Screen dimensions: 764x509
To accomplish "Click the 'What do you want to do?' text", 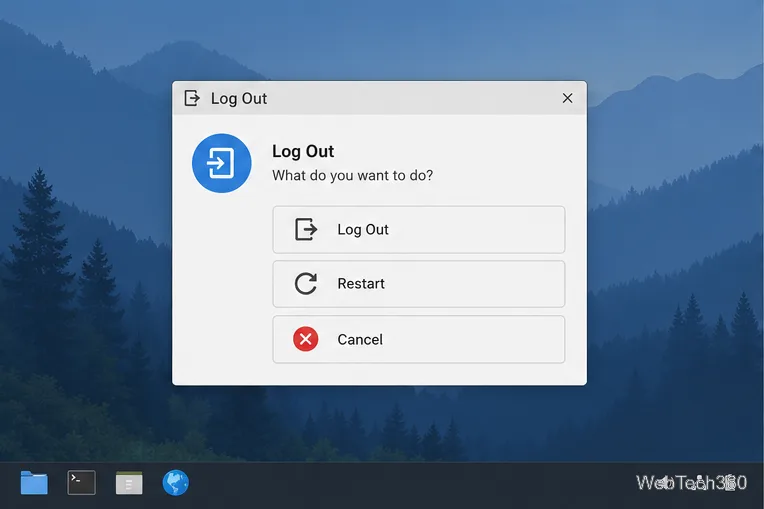I will coord(352,175).
